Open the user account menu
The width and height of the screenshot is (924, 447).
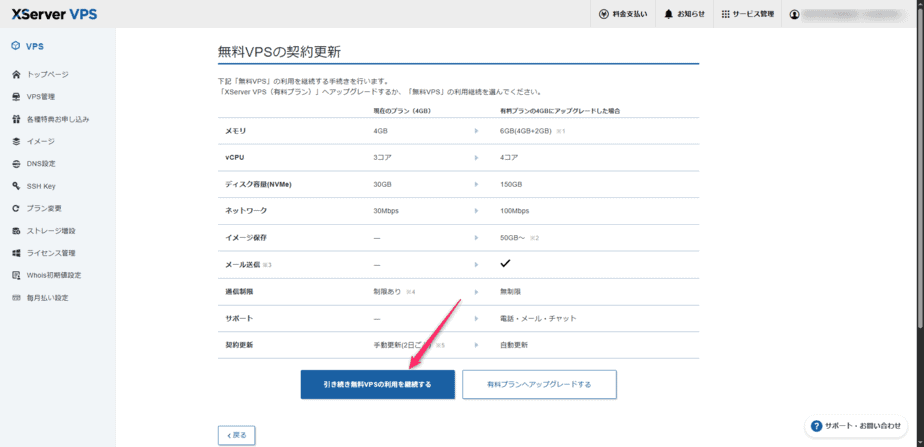click(850, 14)
